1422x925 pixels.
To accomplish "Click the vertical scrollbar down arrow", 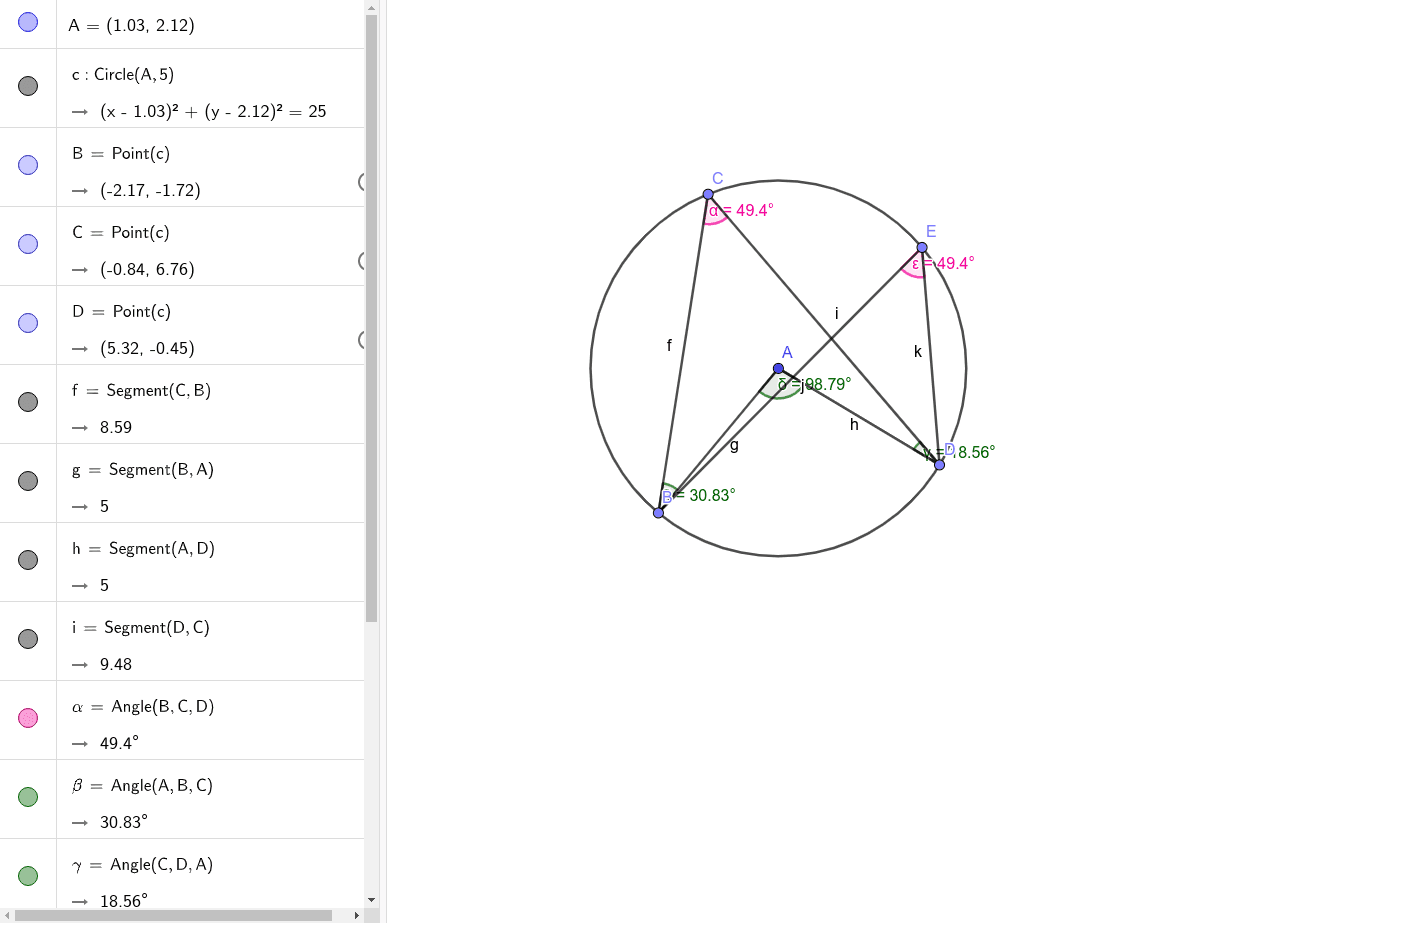I will click(x=372, y=900).
